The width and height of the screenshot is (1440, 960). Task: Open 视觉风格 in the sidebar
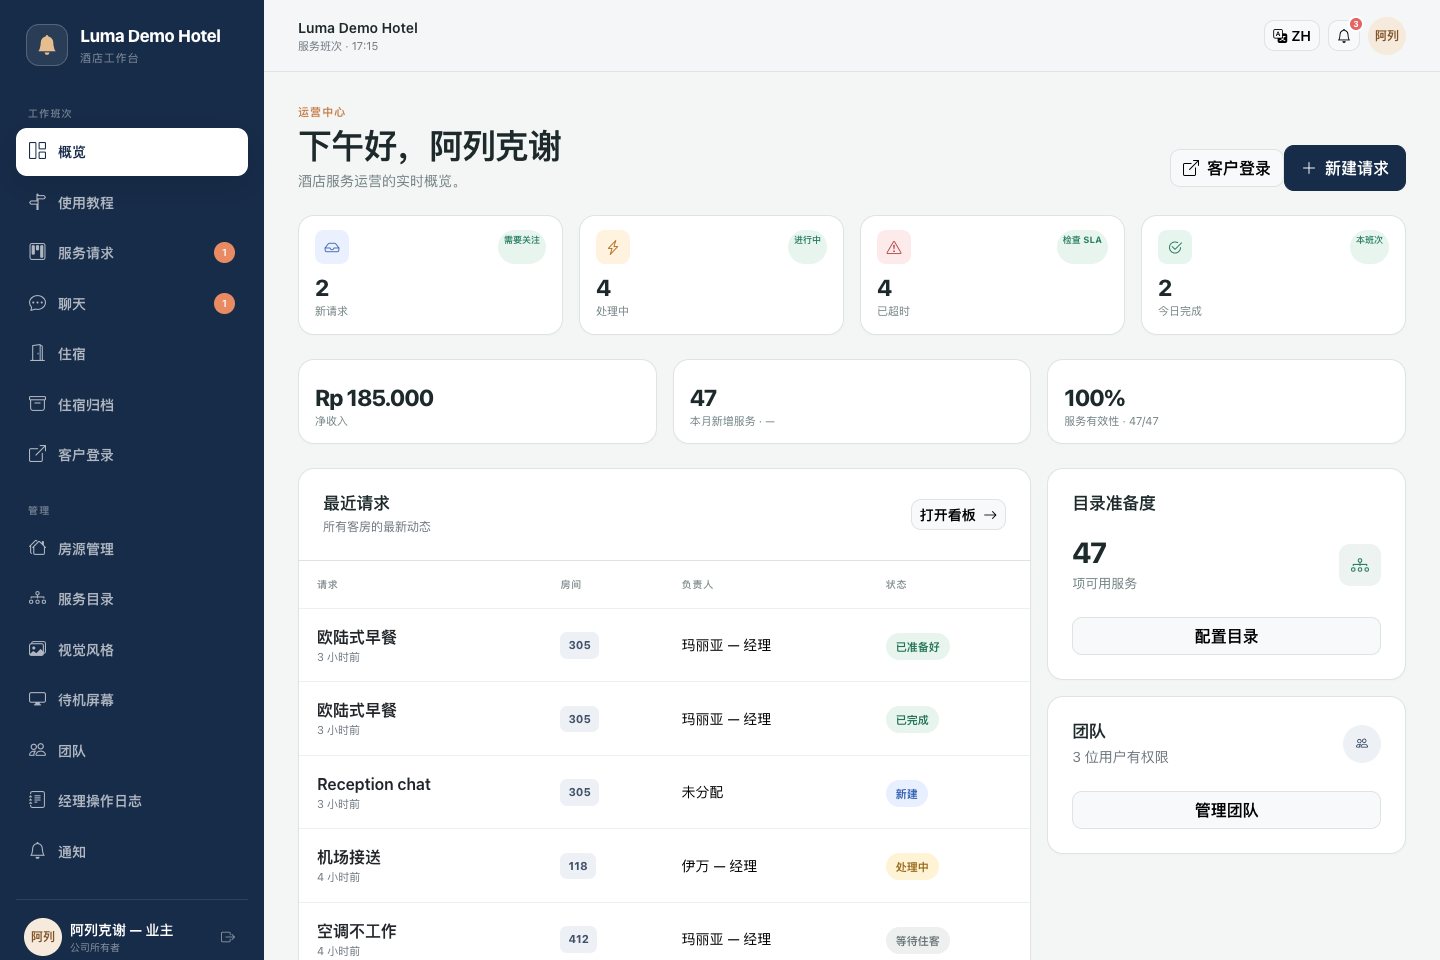pos(132,650)
